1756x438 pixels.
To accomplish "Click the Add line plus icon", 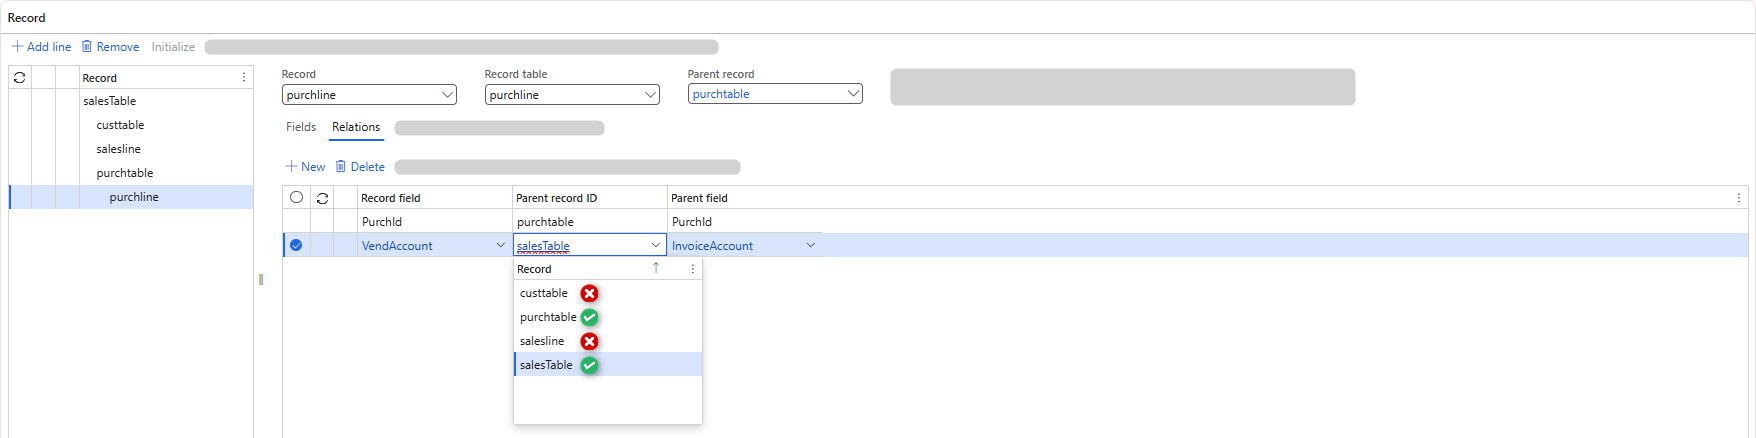I will 17,47.
